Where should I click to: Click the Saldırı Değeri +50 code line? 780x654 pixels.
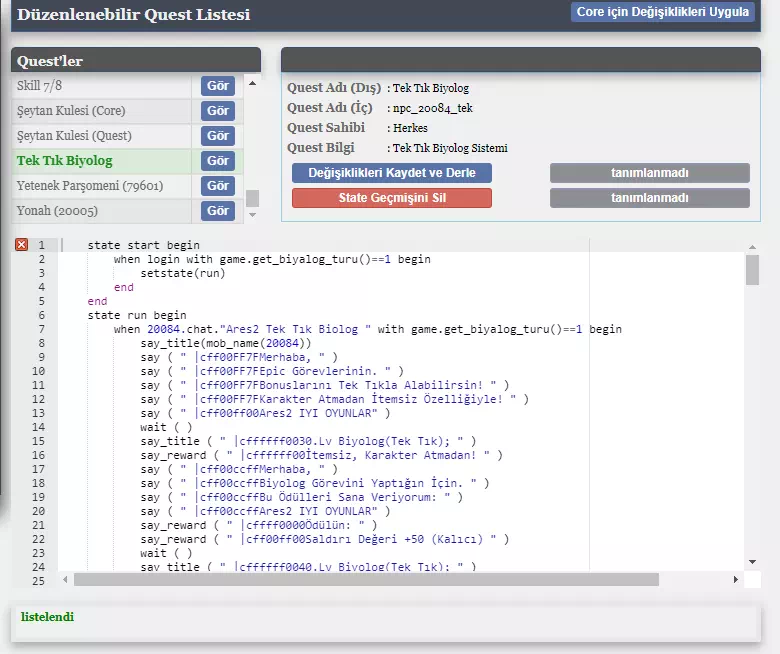(324, 539)
